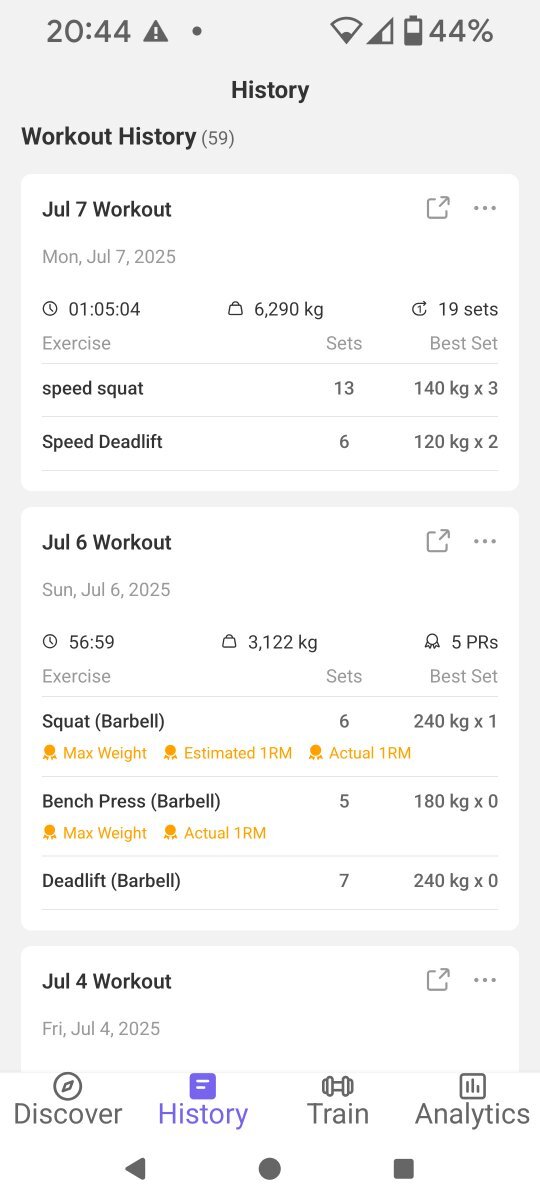
Task: Select the speed squat exercise row
Action: point(270,389)
